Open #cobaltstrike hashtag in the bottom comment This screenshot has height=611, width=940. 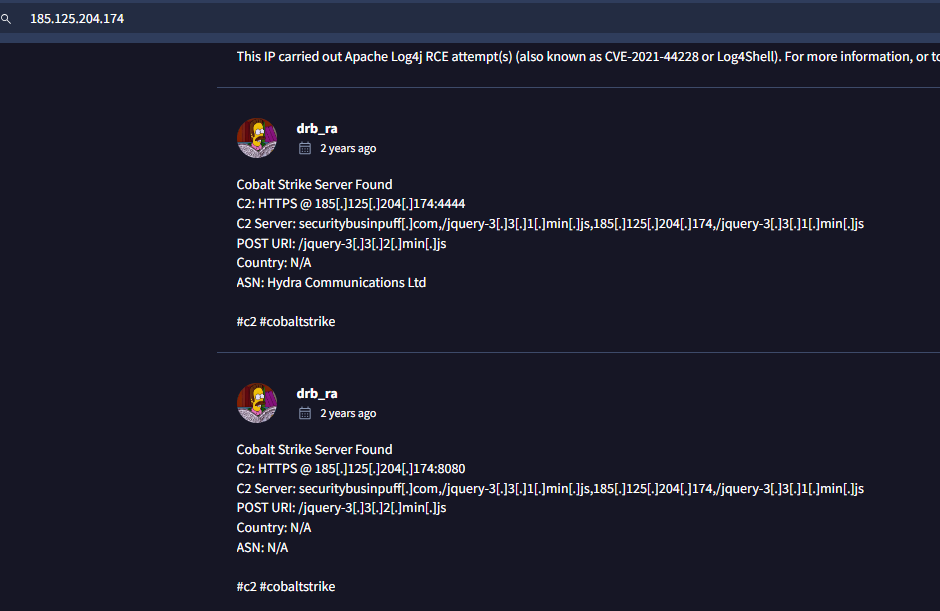pyautogui.click(x=297, y=586)
